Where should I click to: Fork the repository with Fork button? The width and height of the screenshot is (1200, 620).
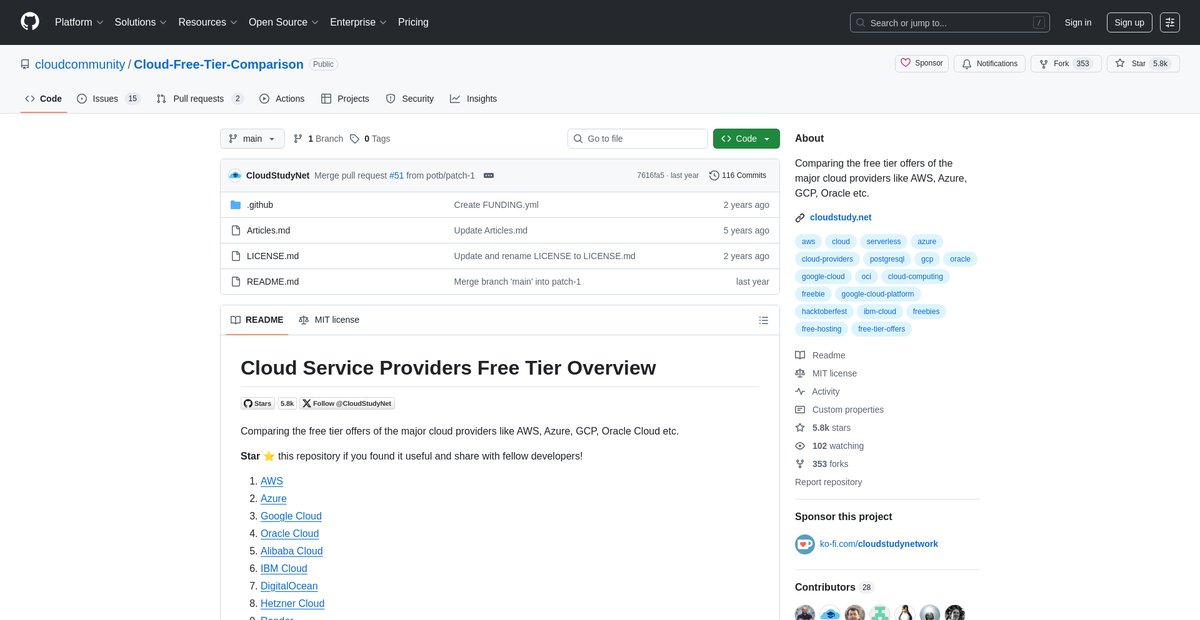[x=1066, y=63]
